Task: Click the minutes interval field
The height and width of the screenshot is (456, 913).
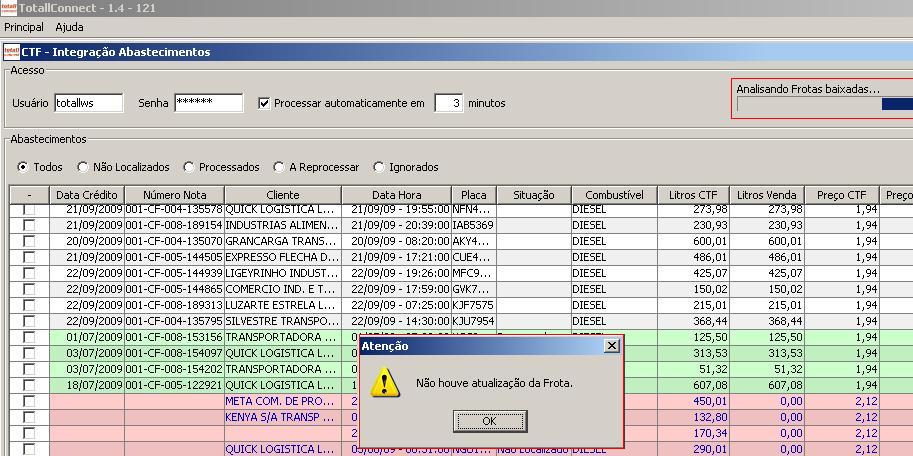Action: (449, 103)
